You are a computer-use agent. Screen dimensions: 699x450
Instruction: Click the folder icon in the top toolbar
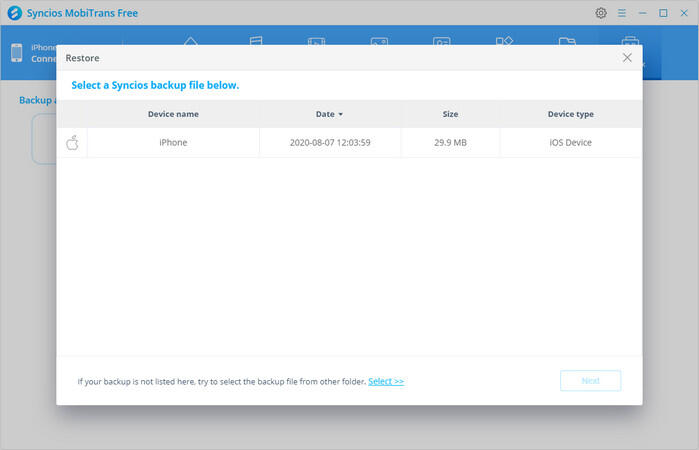pyautogui.click(x=567, y=44)
